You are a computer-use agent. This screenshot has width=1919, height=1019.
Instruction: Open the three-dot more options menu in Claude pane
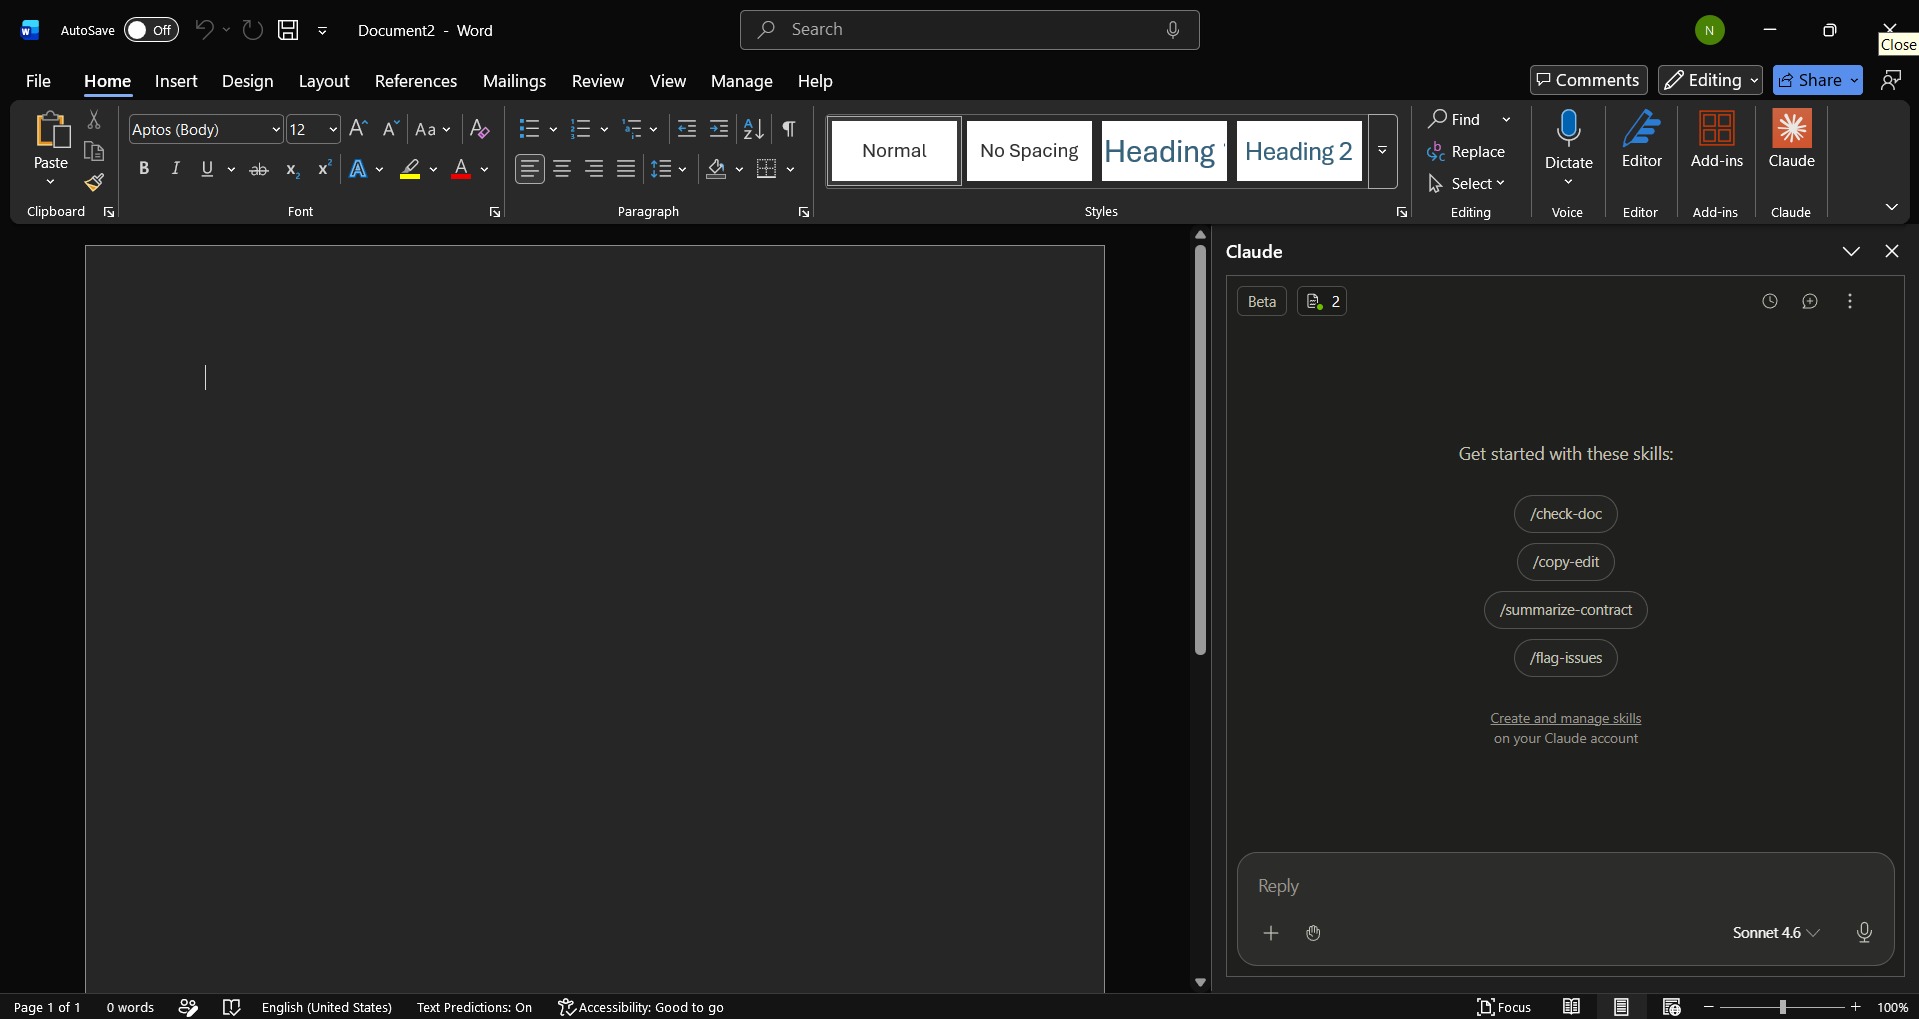tap(1849, 301)
